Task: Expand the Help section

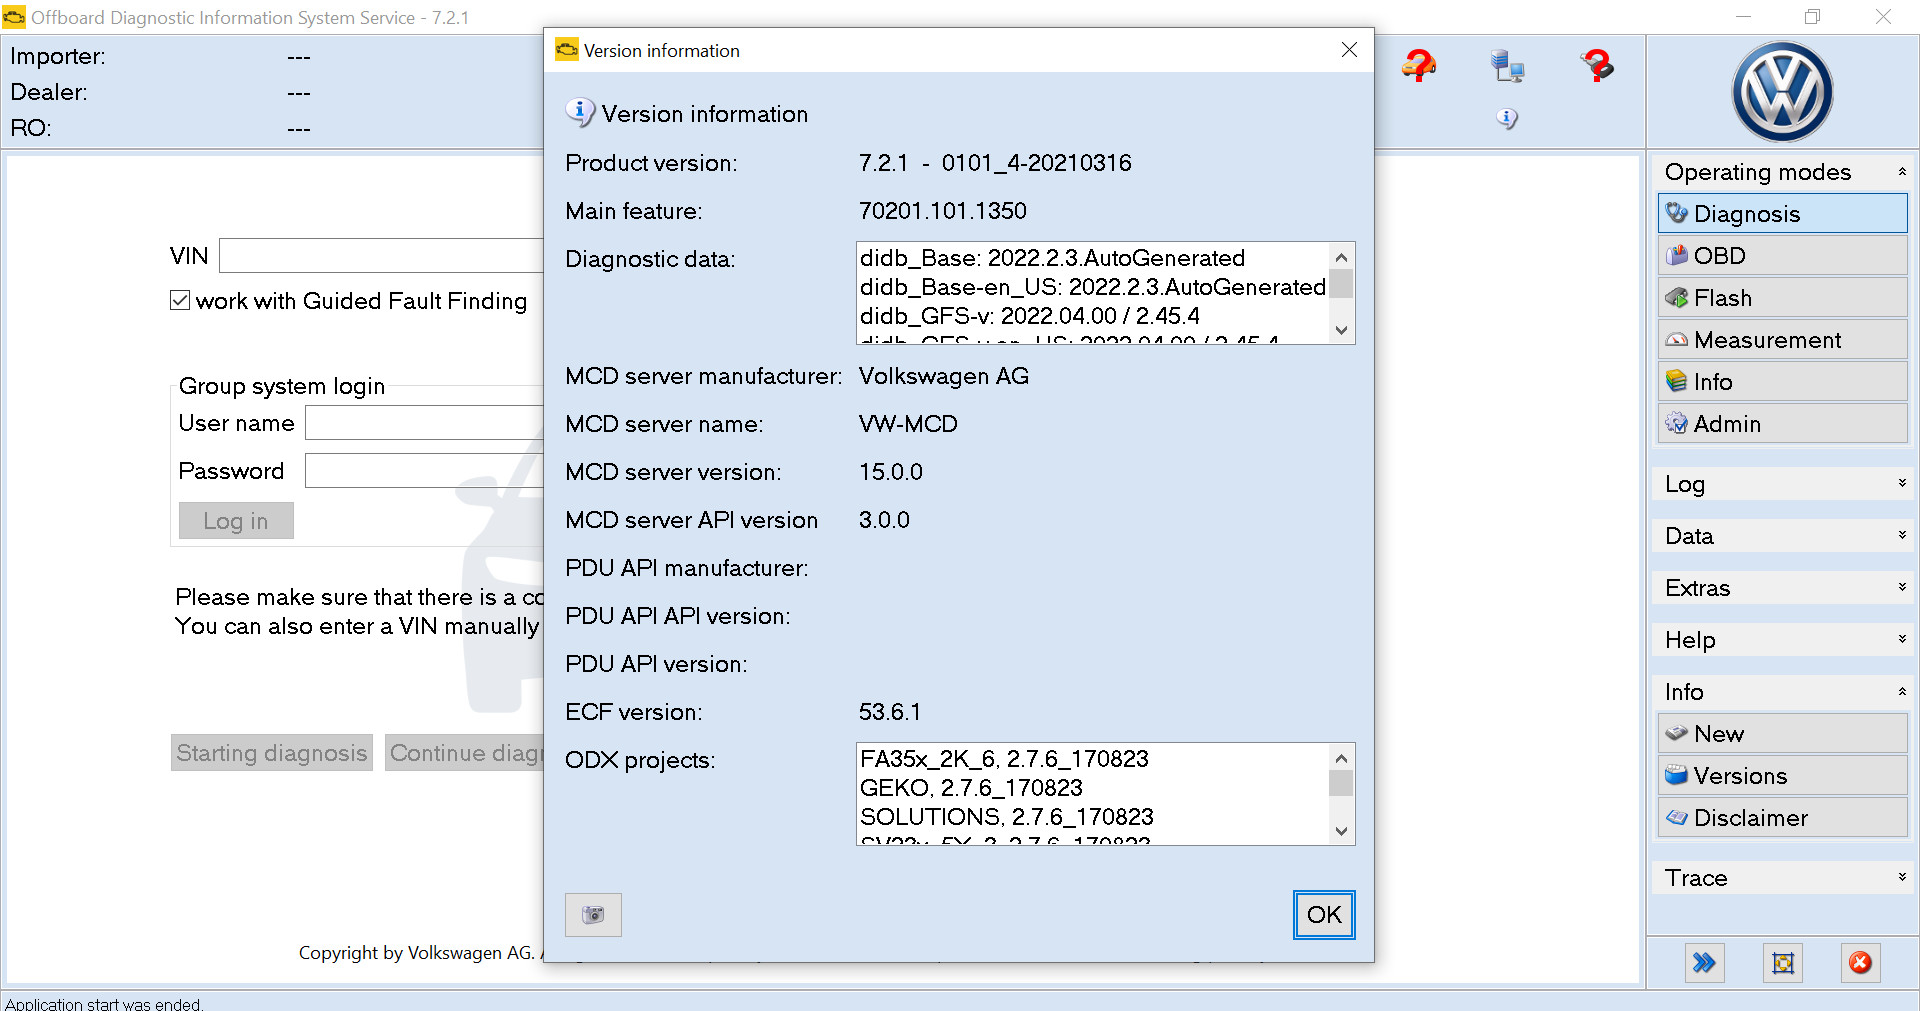Action: coord(1902,639)
